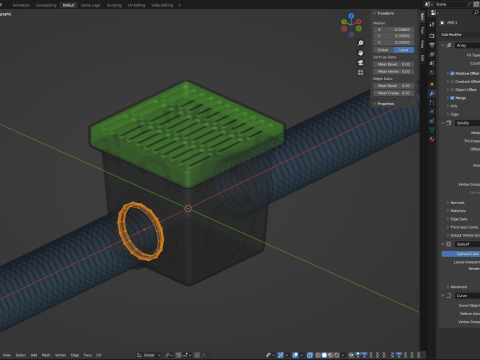
Task: Collapse the Subsurf modifier panel
Action: click(443, 244)
